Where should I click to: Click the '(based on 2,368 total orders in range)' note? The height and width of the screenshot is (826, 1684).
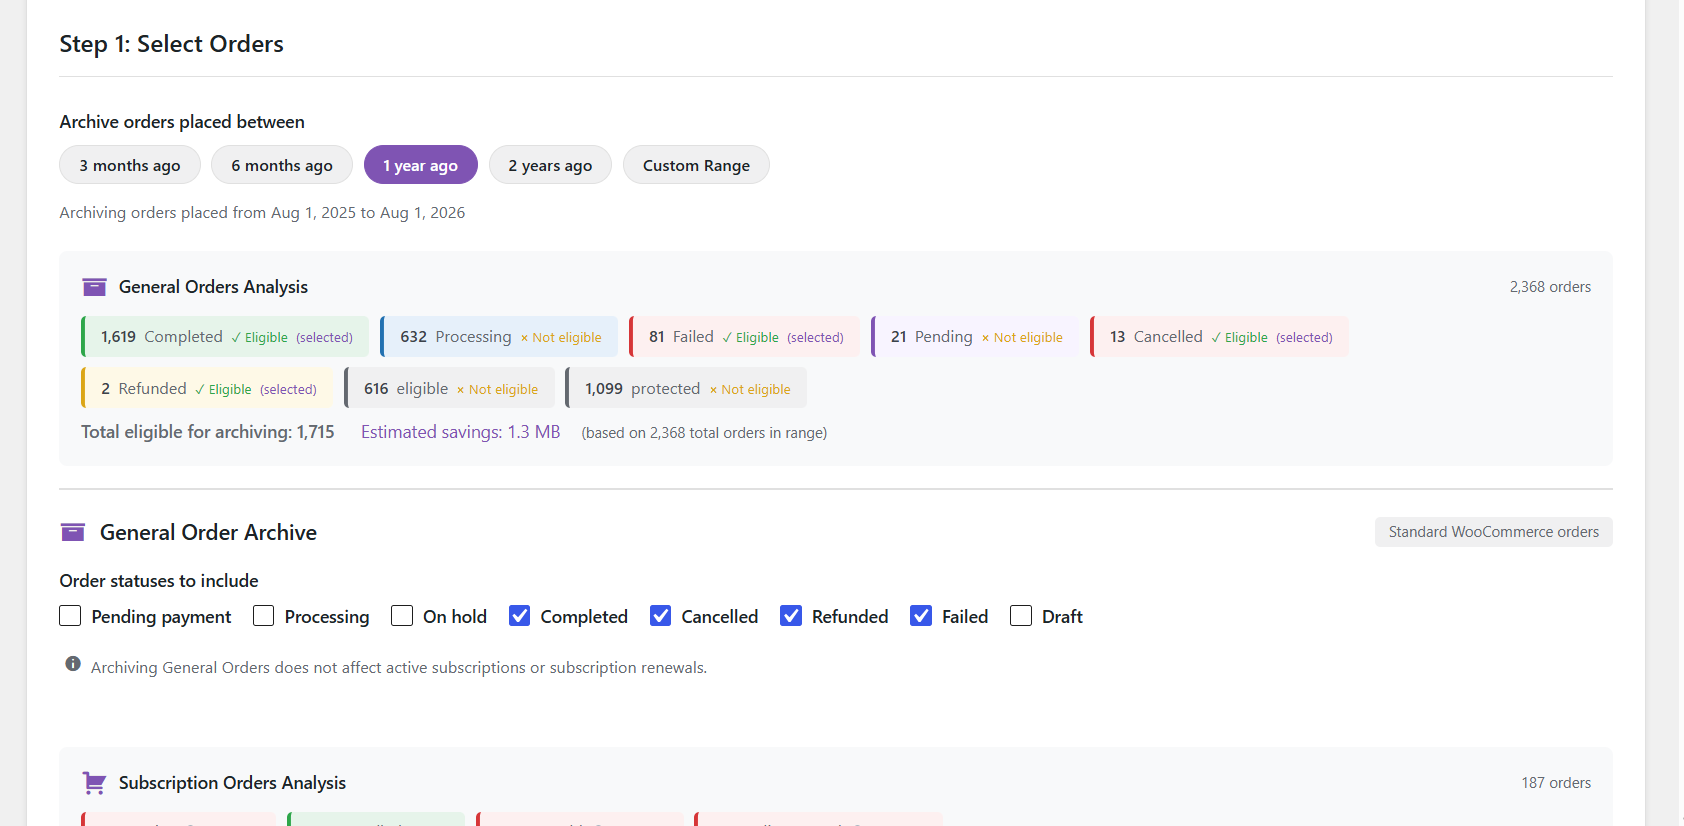pyautogui.click(x=704, y=433)
